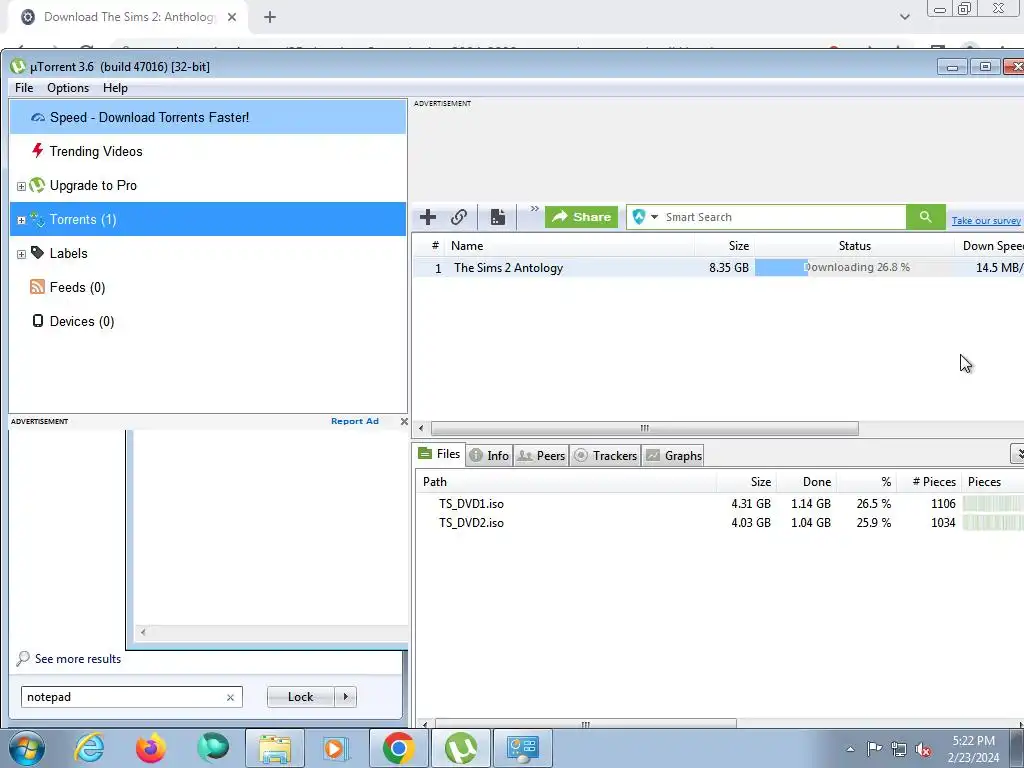Switch to the Files tab
This screenshot has height=768, width=1024.
(x=440, y=454)
